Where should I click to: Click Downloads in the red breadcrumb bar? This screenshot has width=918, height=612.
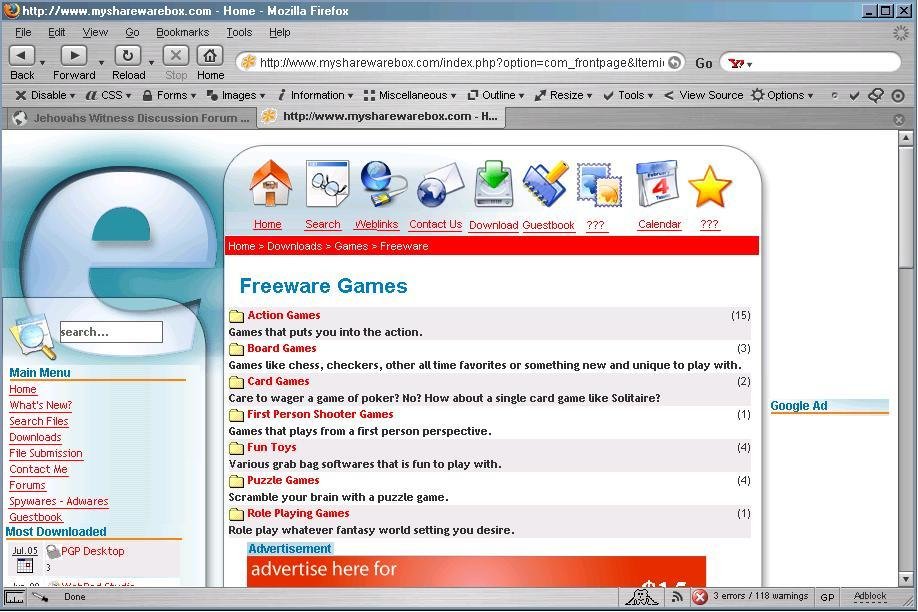[294, 247]
